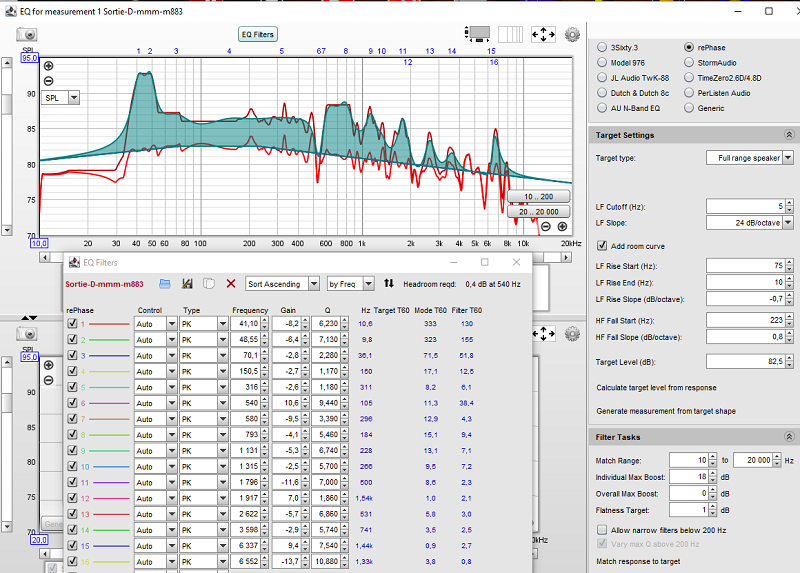Select the StormAudio equaliser option
The width and height of the screenshot is (800, 573).
coord(689,63)
